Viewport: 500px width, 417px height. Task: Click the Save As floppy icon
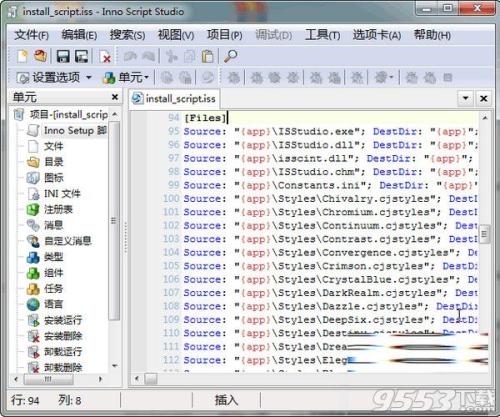point(81,56)
